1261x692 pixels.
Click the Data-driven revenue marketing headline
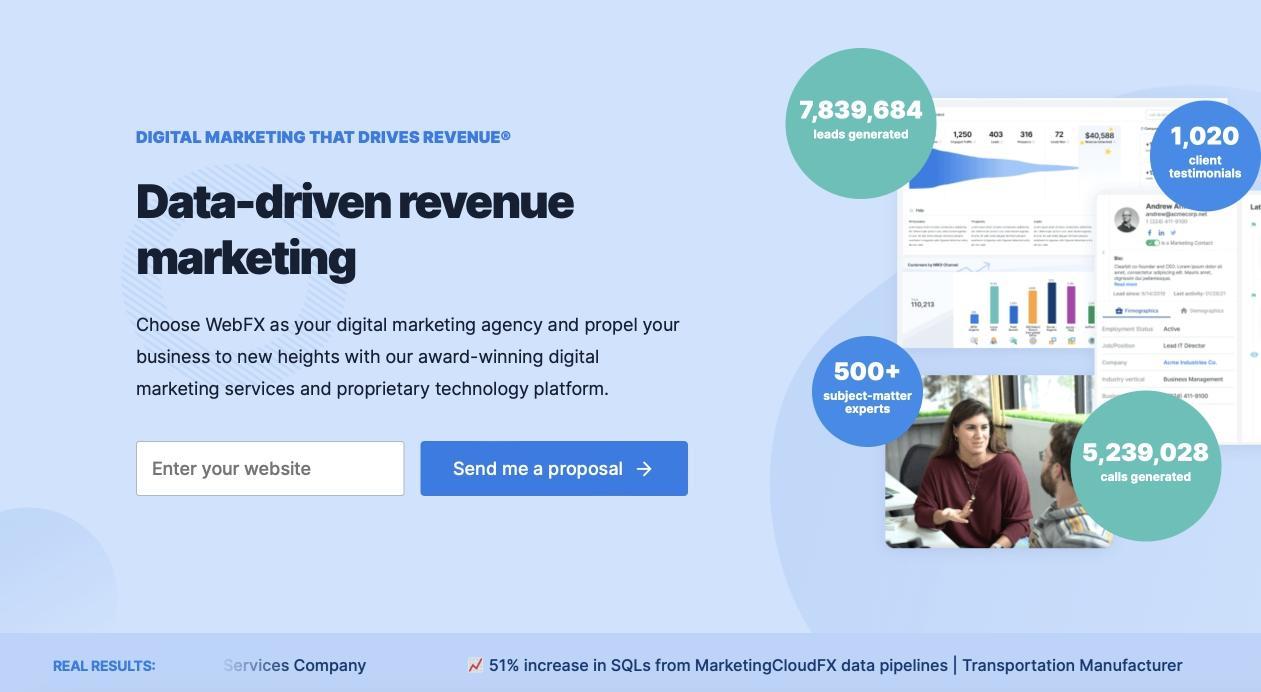point(355,230)
